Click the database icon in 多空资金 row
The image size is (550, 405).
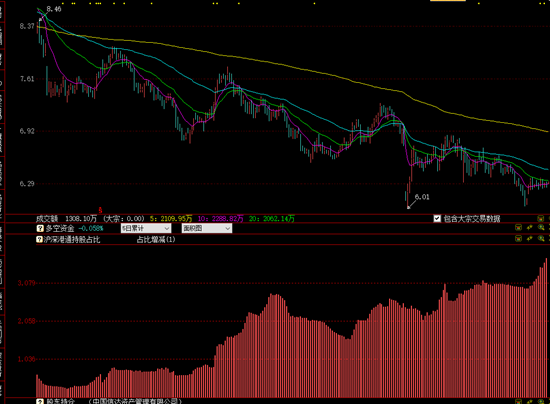[518, 228]
